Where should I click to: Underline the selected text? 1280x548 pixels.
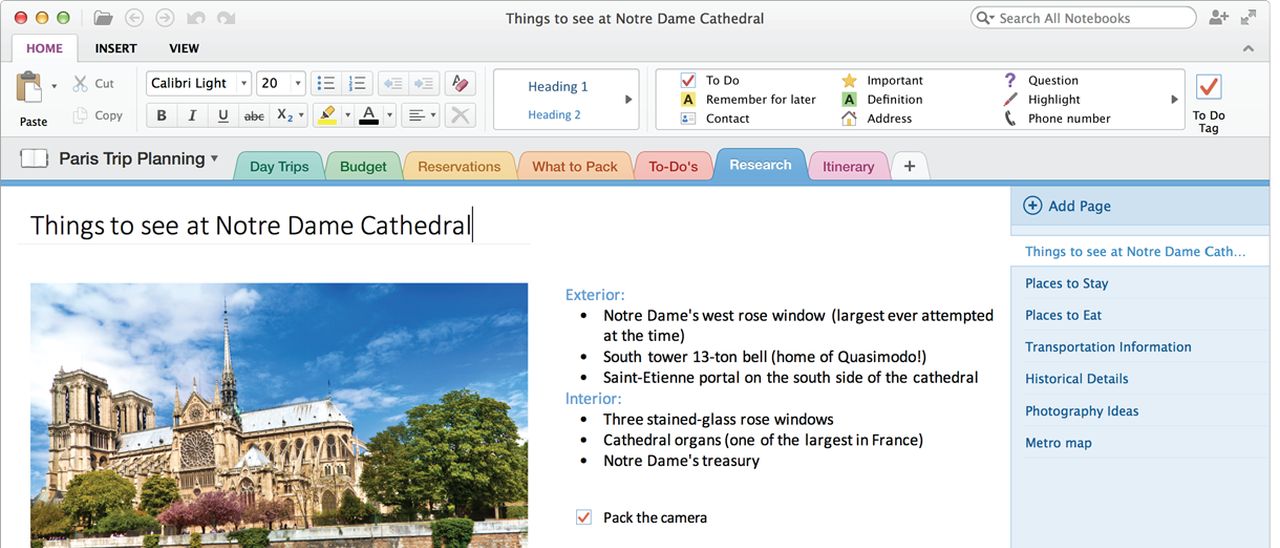pyautogui.click(x=222, y=115)
